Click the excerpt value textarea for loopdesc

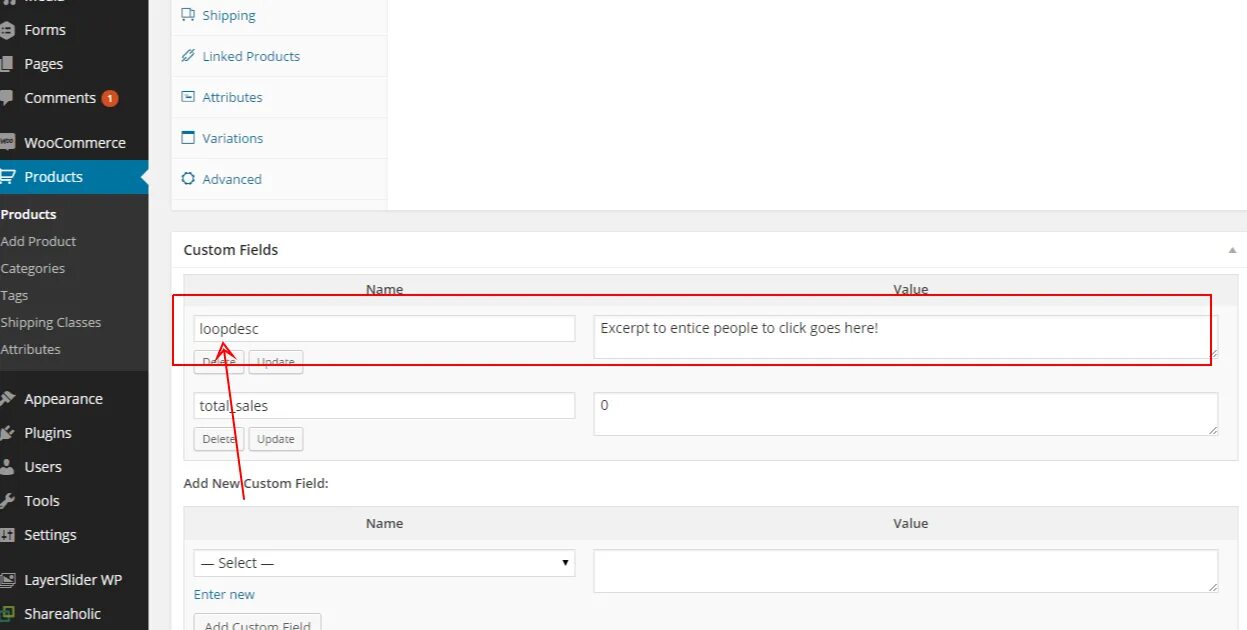pyautogui.click(x=906, y=337)
